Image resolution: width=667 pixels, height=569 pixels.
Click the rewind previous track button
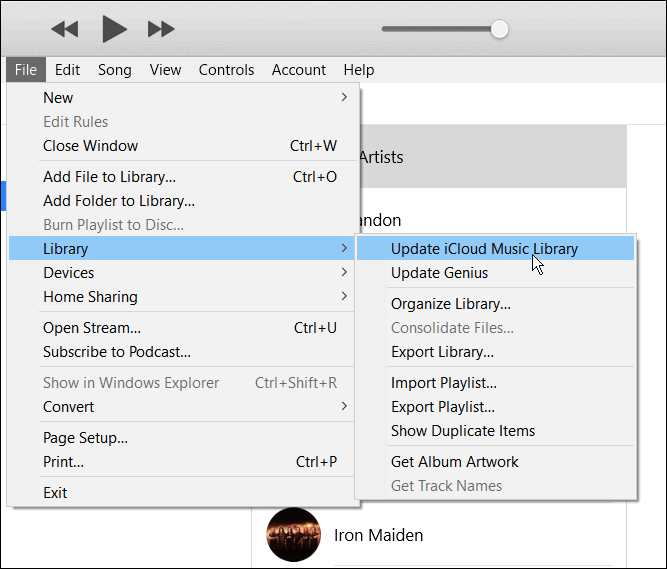tap(65, 29)
